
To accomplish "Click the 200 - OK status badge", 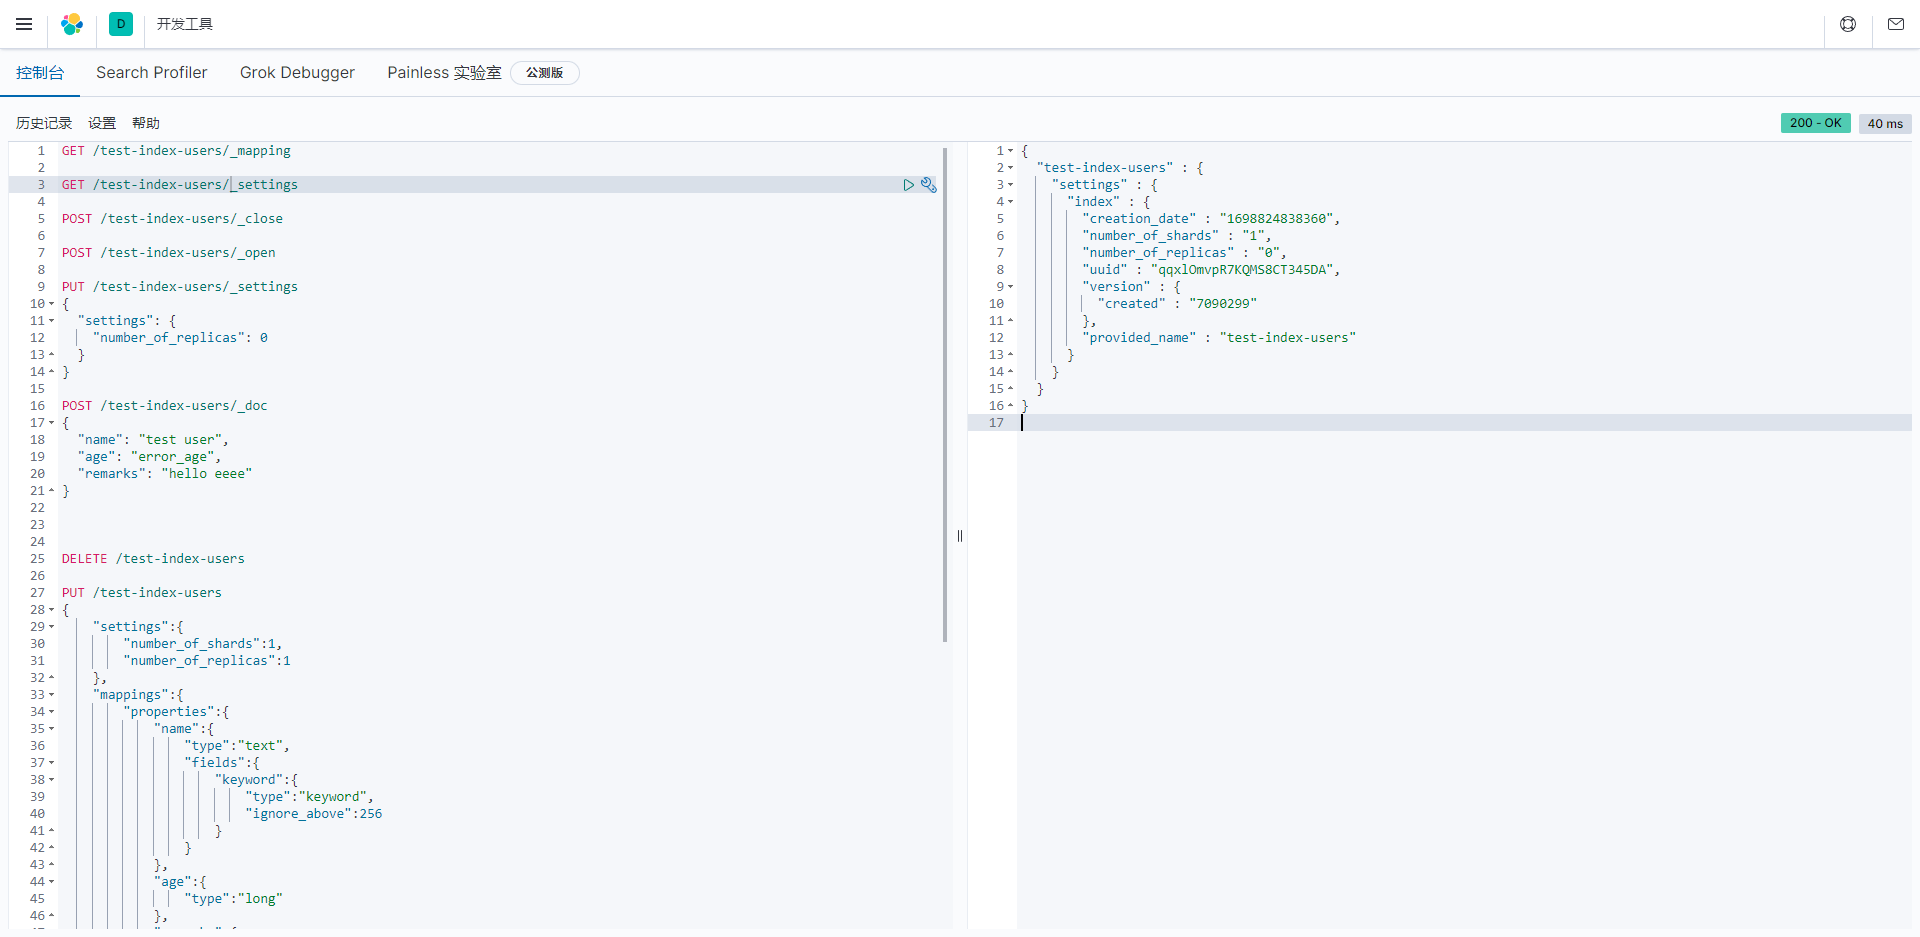I will (x=1815, y=123).
